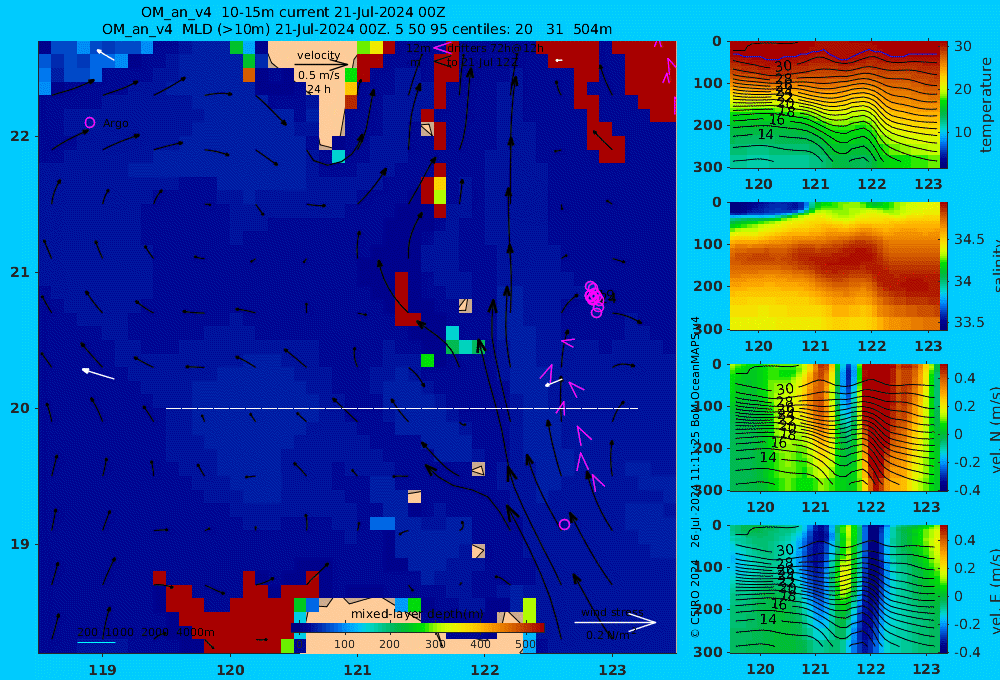The width and height of the screenshot is (1000, 680).
Task: Click the salinity colorbar
Action: tap(944, 266)
